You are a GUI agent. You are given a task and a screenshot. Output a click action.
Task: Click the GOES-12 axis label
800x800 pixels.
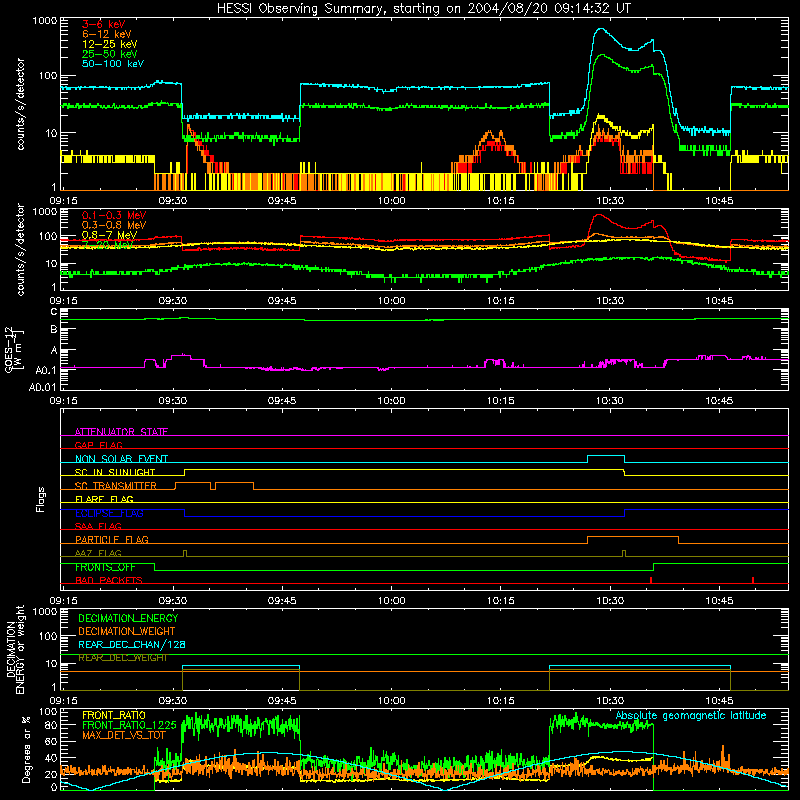point(14,350)
